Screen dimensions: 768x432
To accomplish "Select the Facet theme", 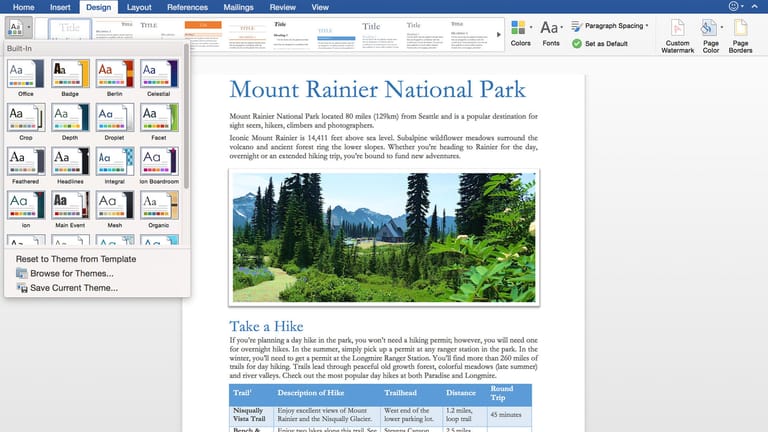I will click(159, 121).
